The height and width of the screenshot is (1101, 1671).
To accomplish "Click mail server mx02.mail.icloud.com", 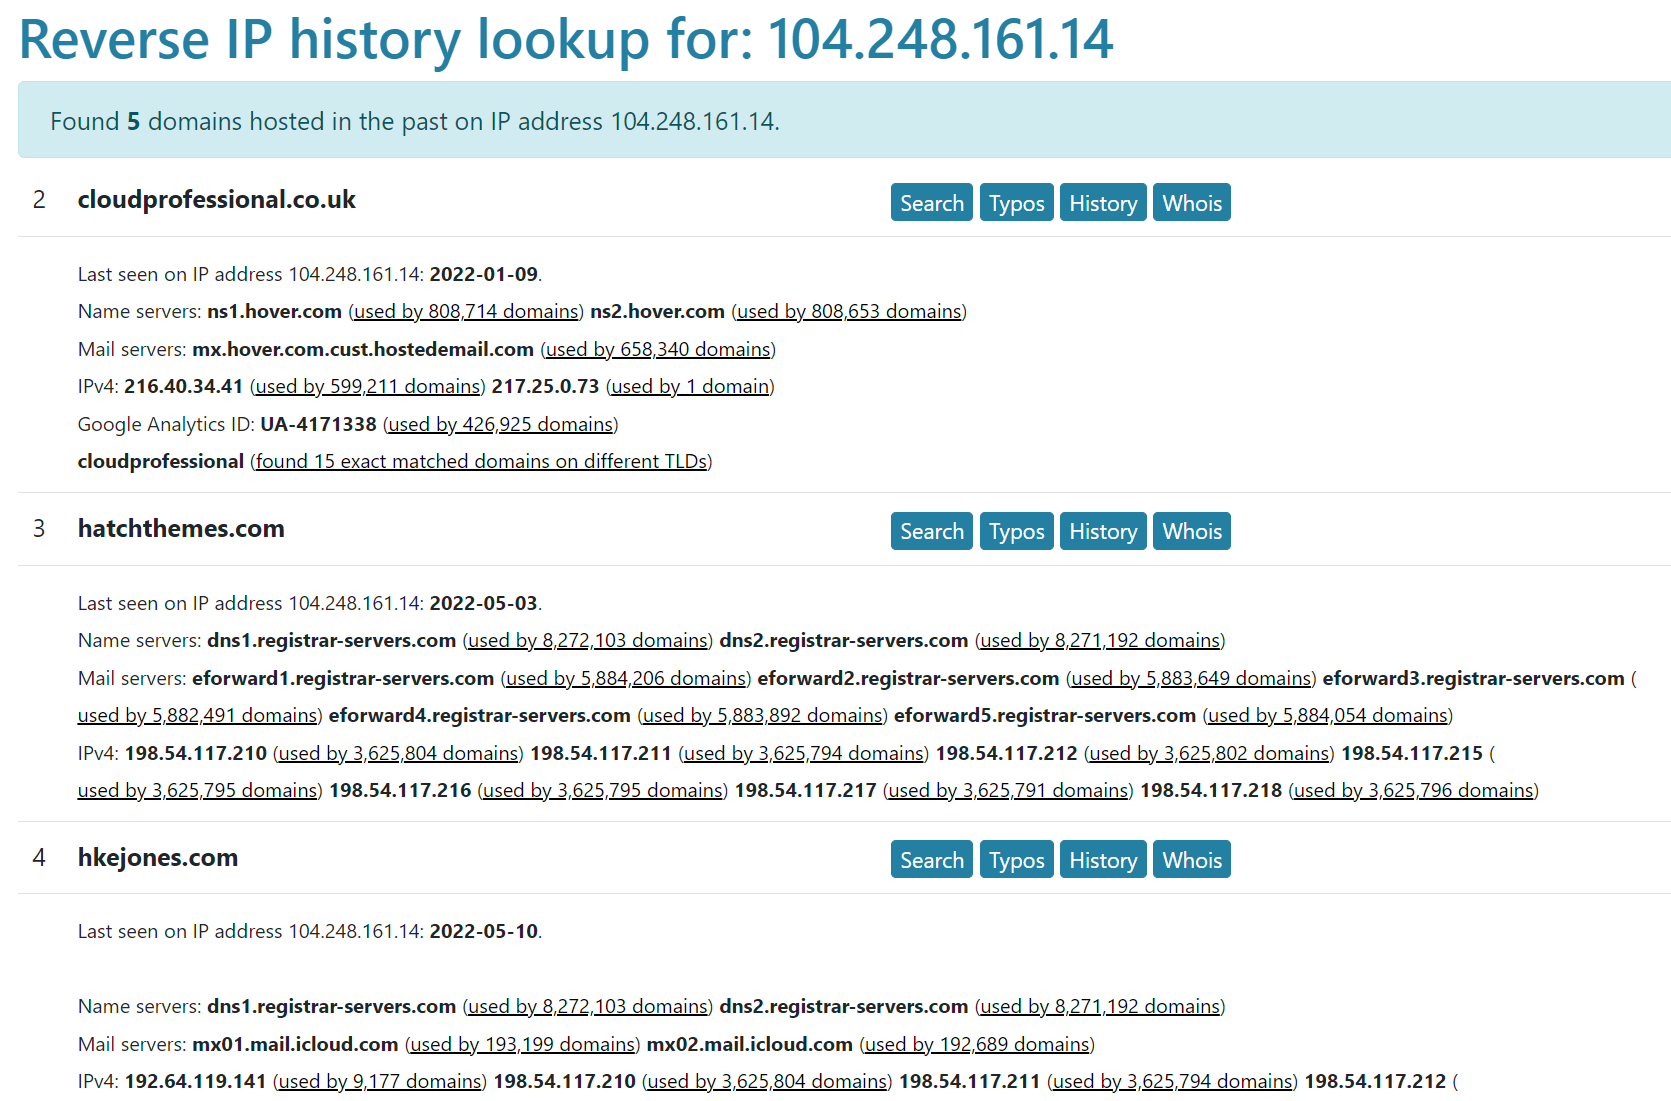I will [749, 1044].
